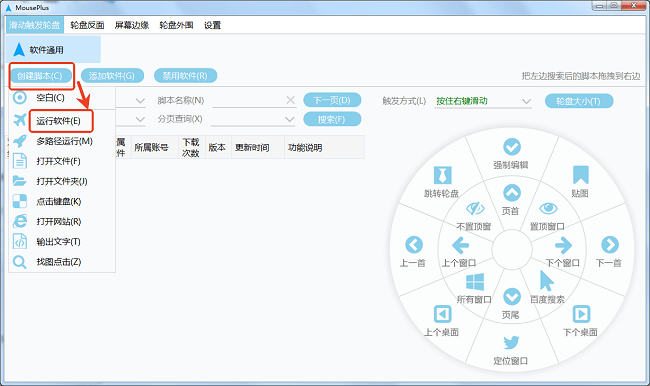Click the 页尾 down-arrow icon in the wheel
650x386 pixels.
coord(512,296)
